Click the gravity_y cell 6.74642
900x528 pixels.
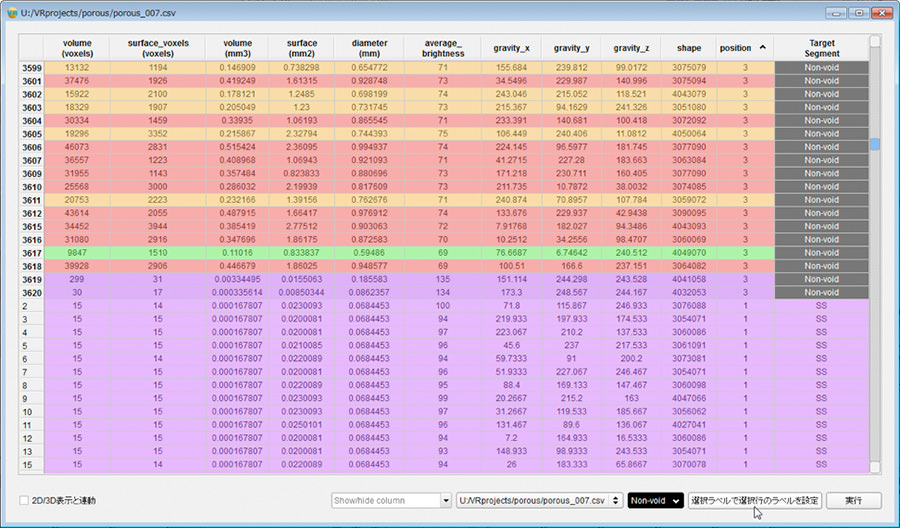(571, 253)
